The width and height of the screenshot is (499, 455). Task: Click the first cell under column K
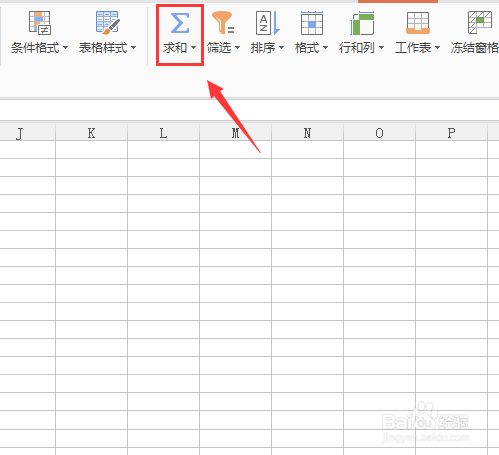tap(92, 149)
